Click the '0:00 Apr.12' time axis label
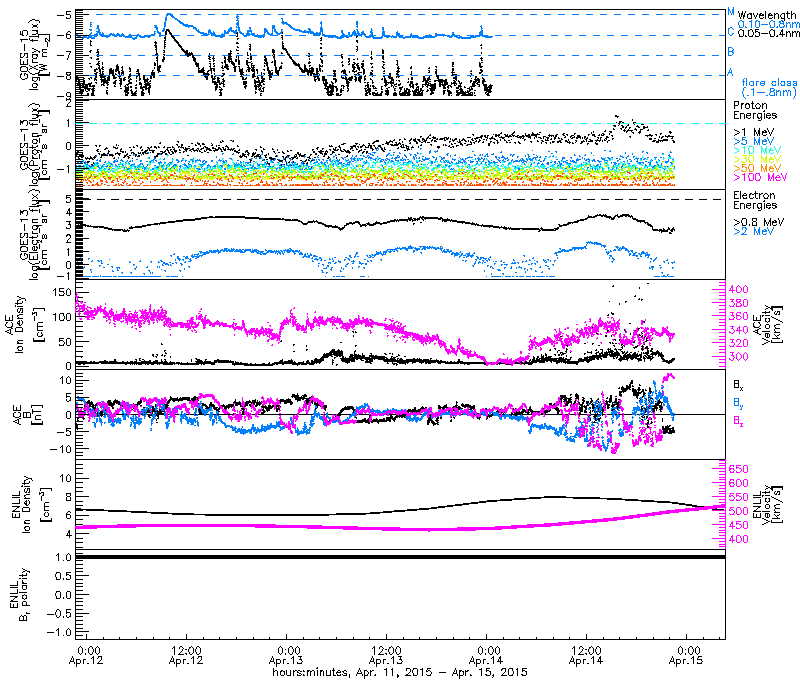 point(86,656)
